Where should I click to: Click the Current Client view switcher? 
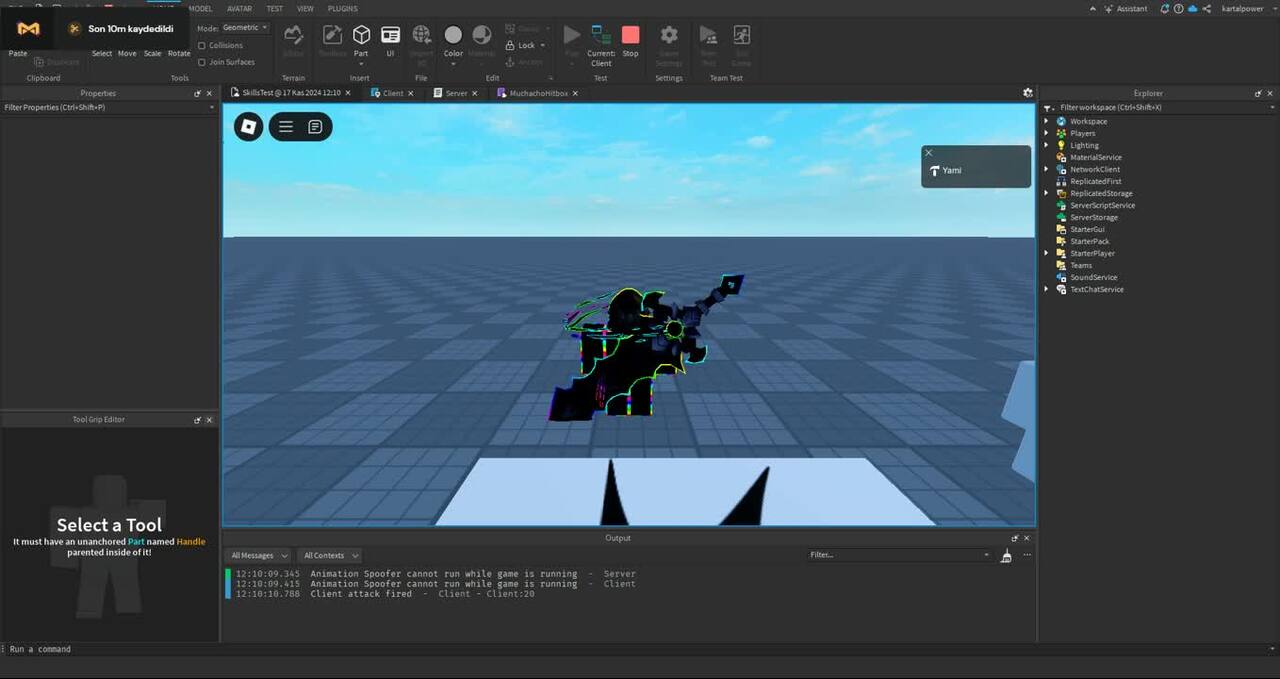click(x=601, y=44)
